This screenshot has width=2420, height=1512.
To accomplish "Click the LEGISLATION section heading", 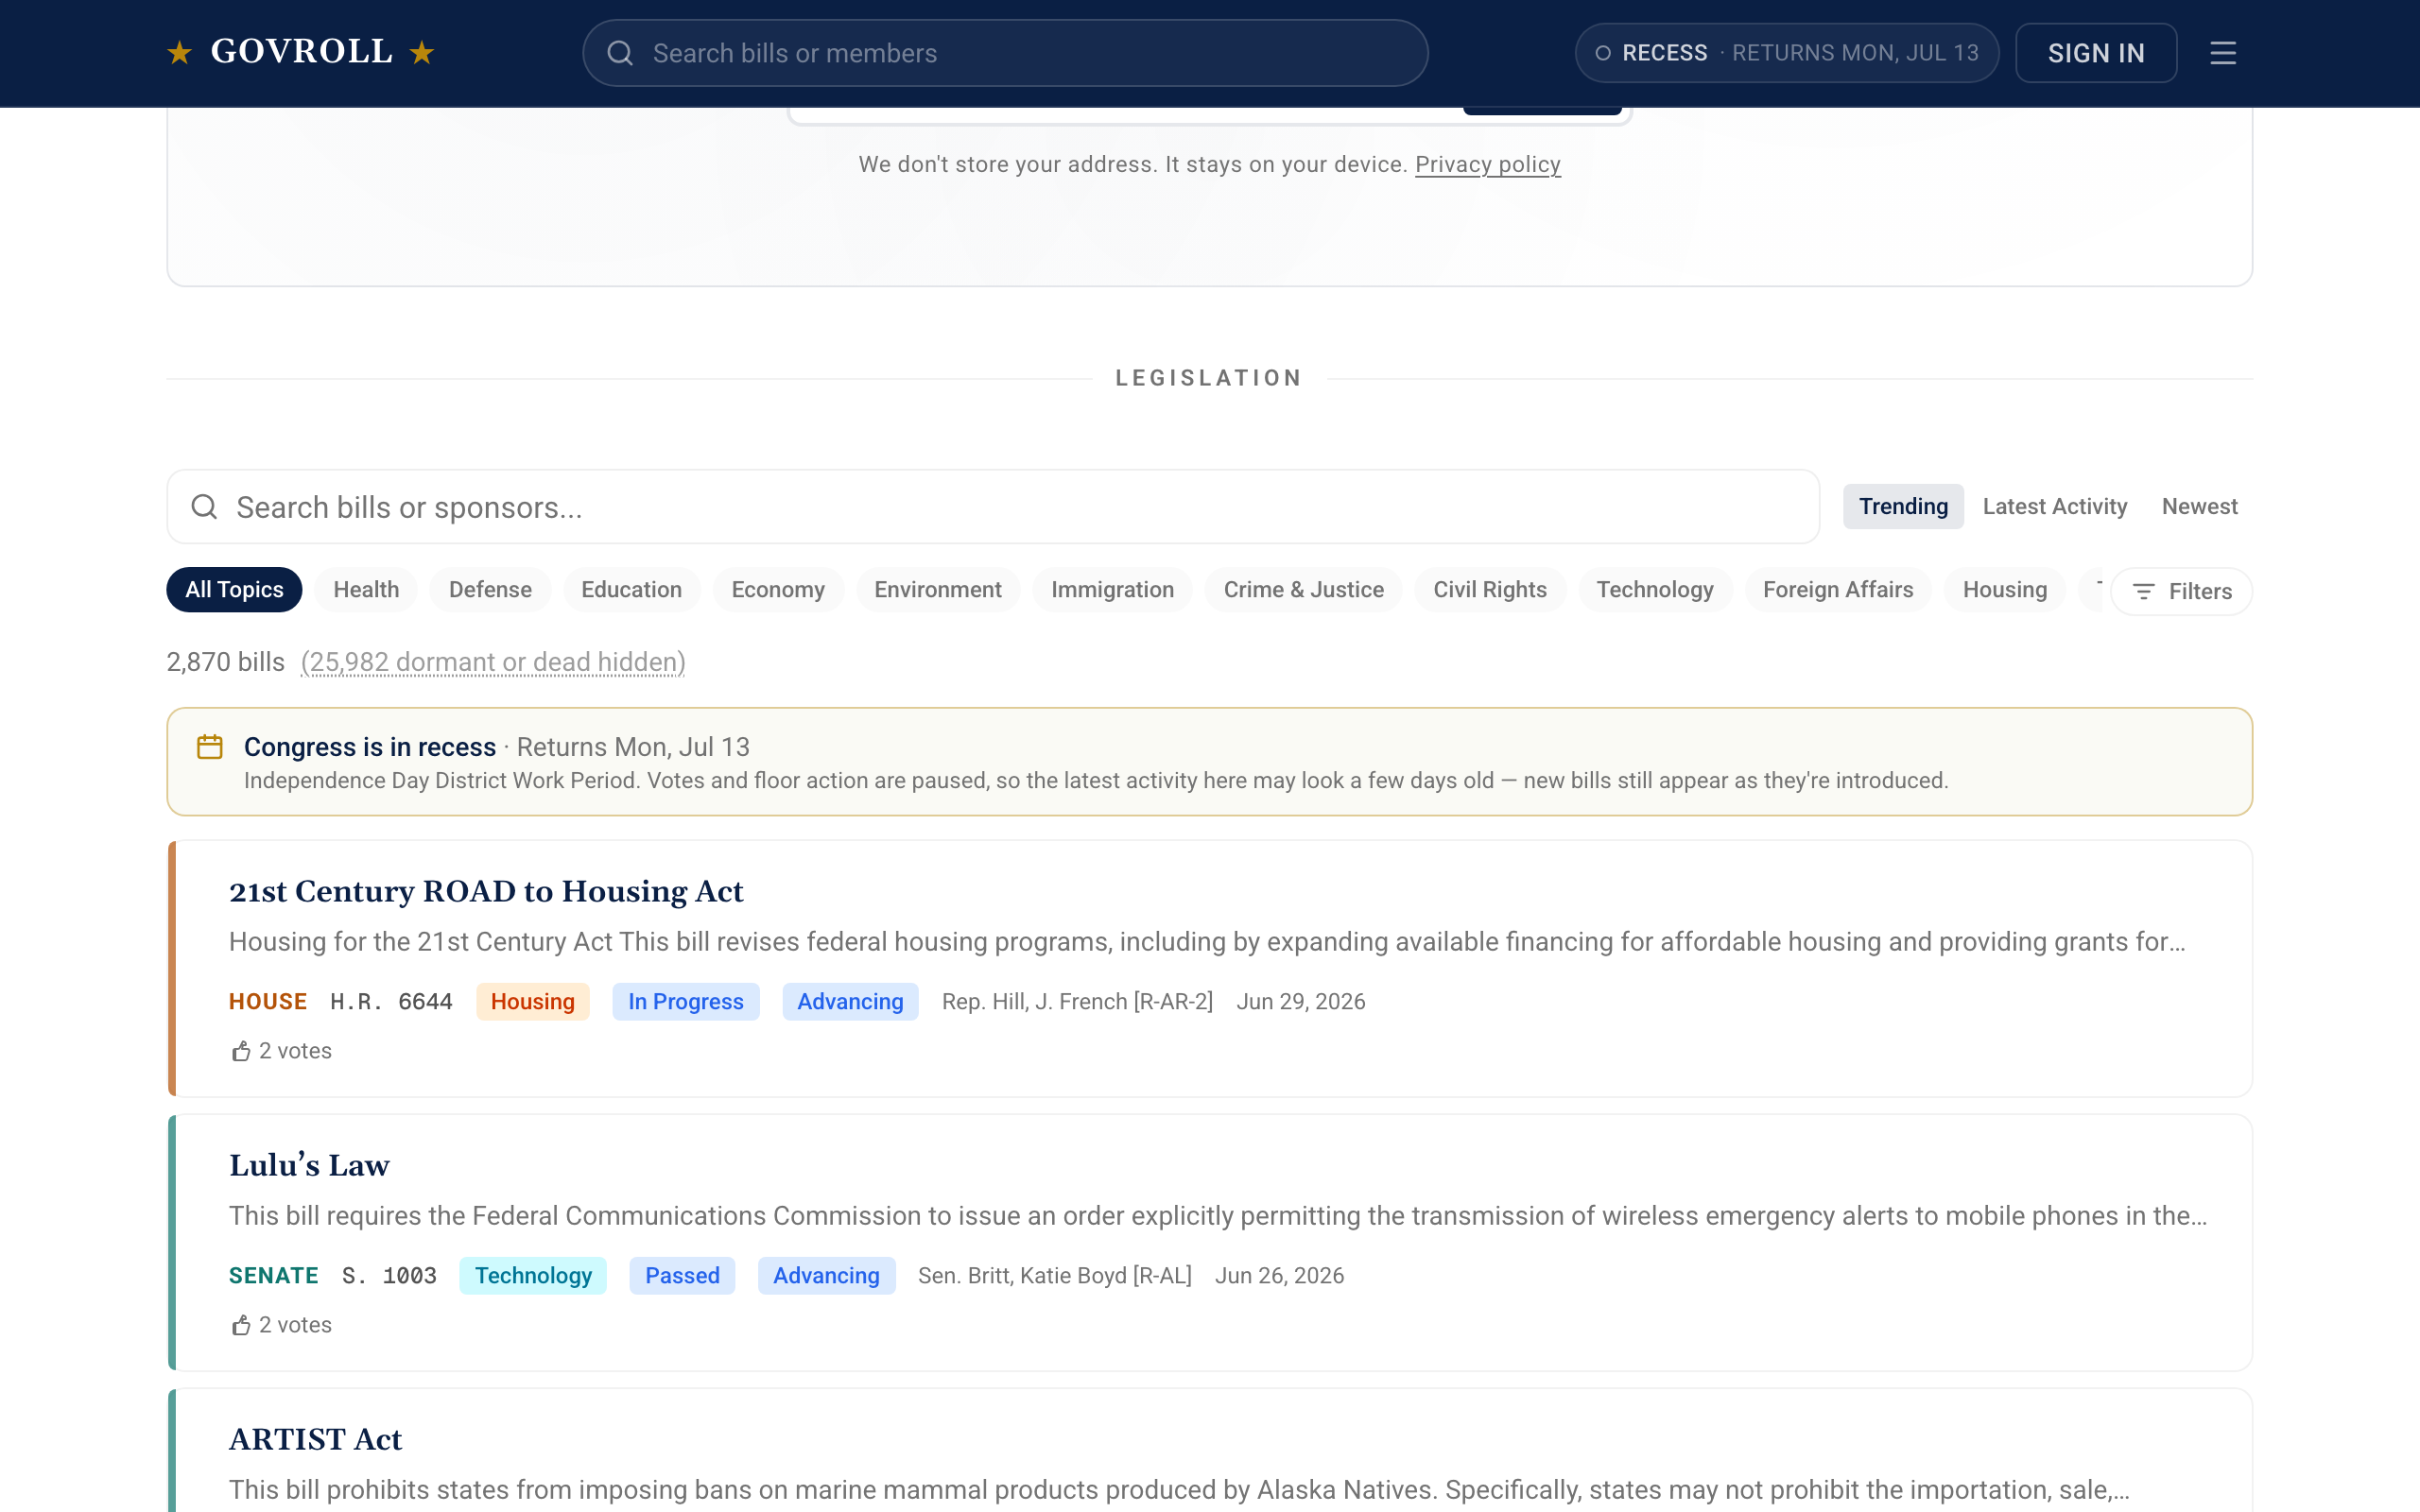I will click(1209, 378).
